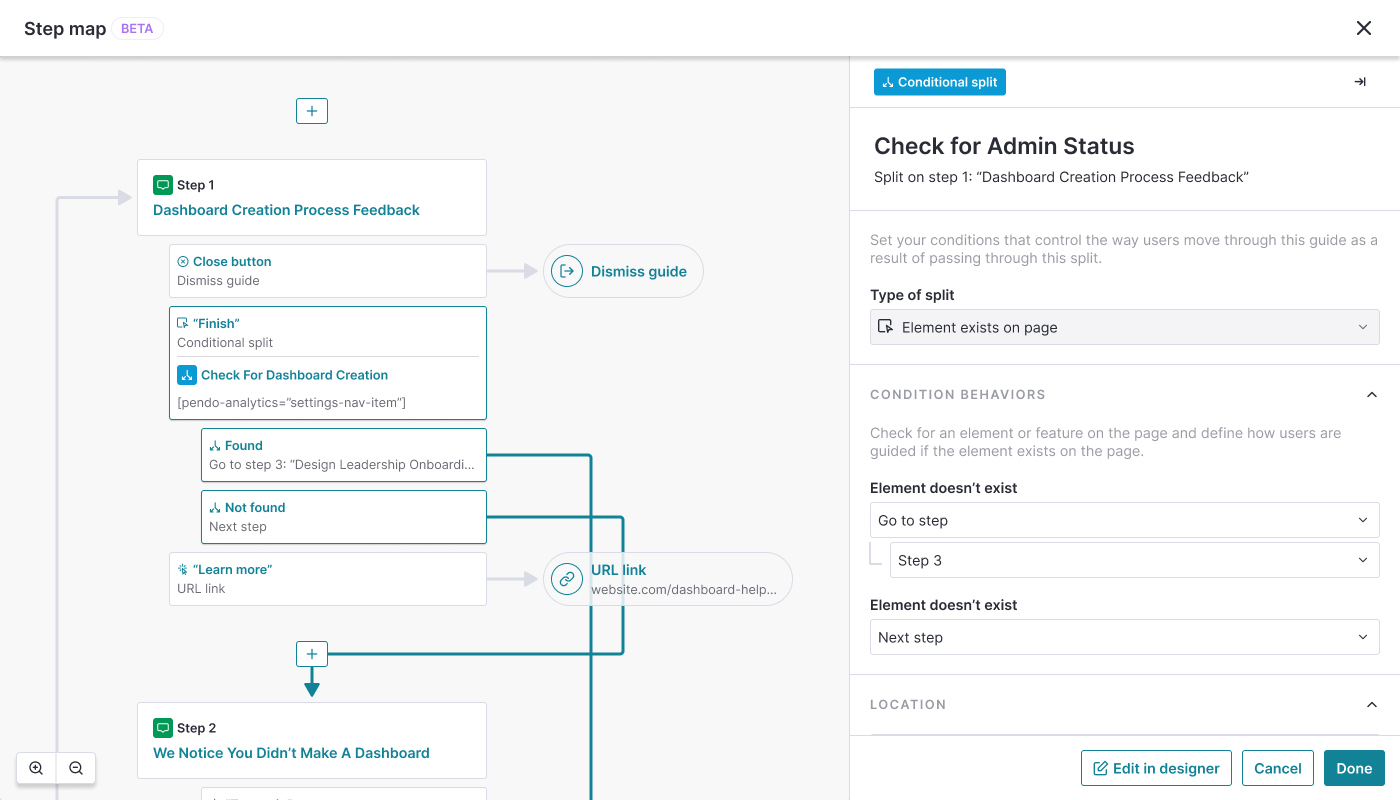Click the Step 1 chat bubble icon
Image resolution: width=1400 pixels, height=800 pixels.
[x=162, y=185]
